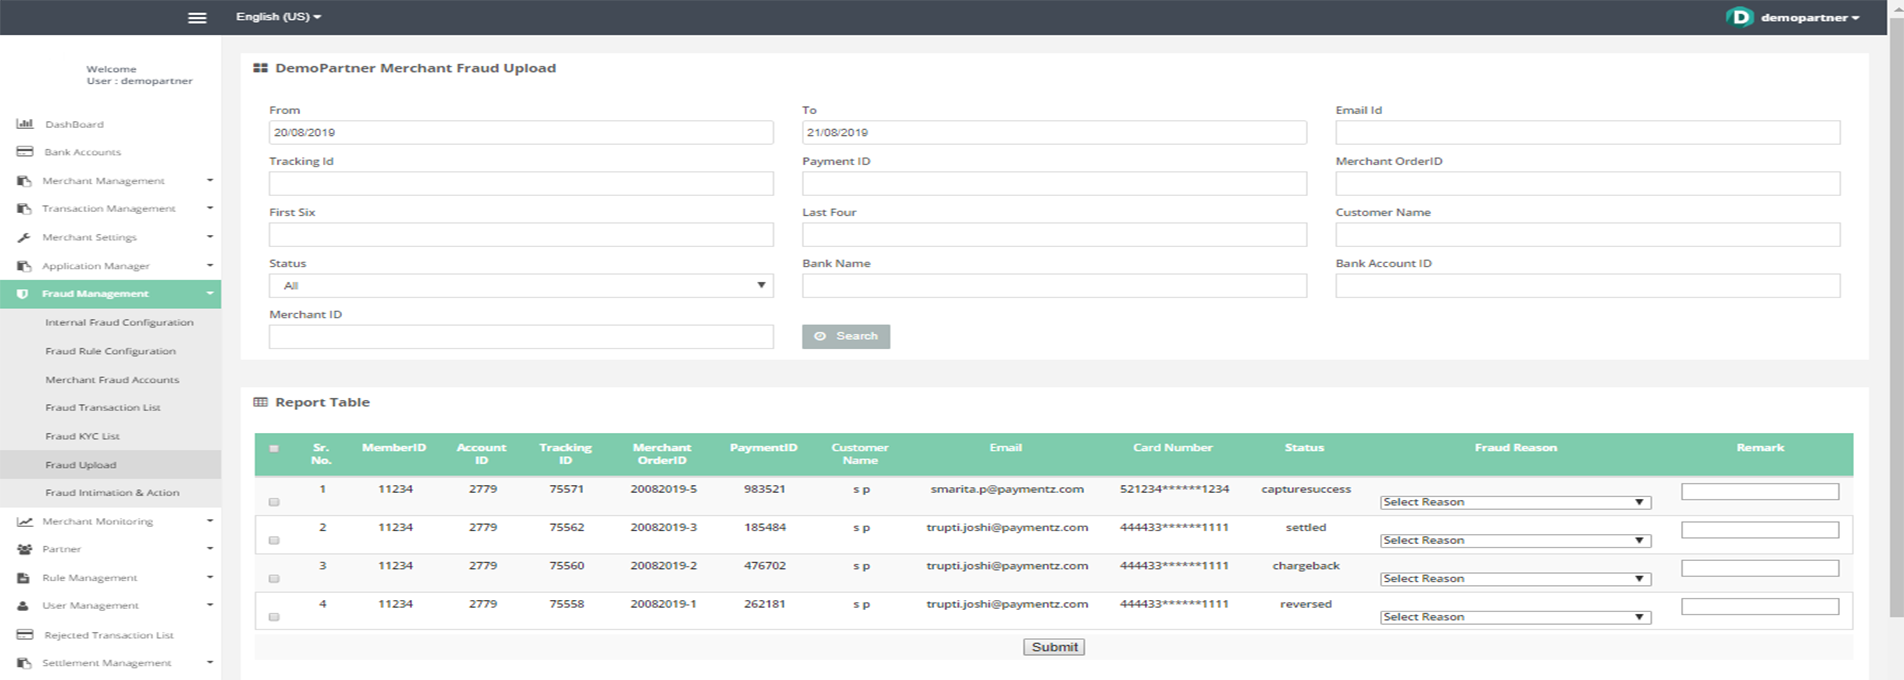
Task: Tick the checkbox for row 1
Action: click(274, 502)
